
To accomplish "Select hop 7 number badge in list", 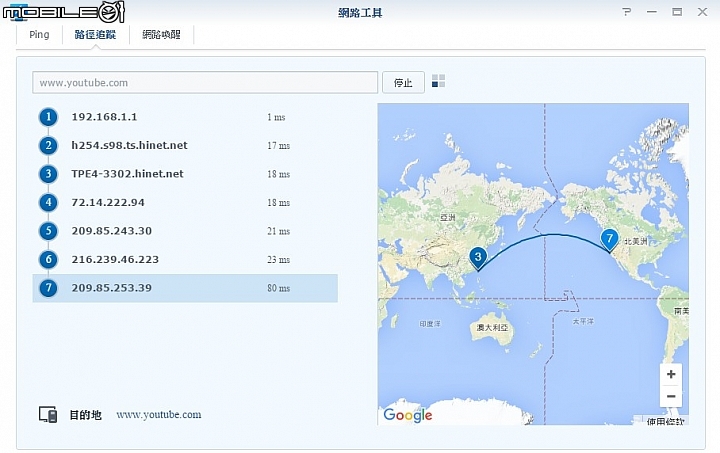I will [x=48, y=288].
